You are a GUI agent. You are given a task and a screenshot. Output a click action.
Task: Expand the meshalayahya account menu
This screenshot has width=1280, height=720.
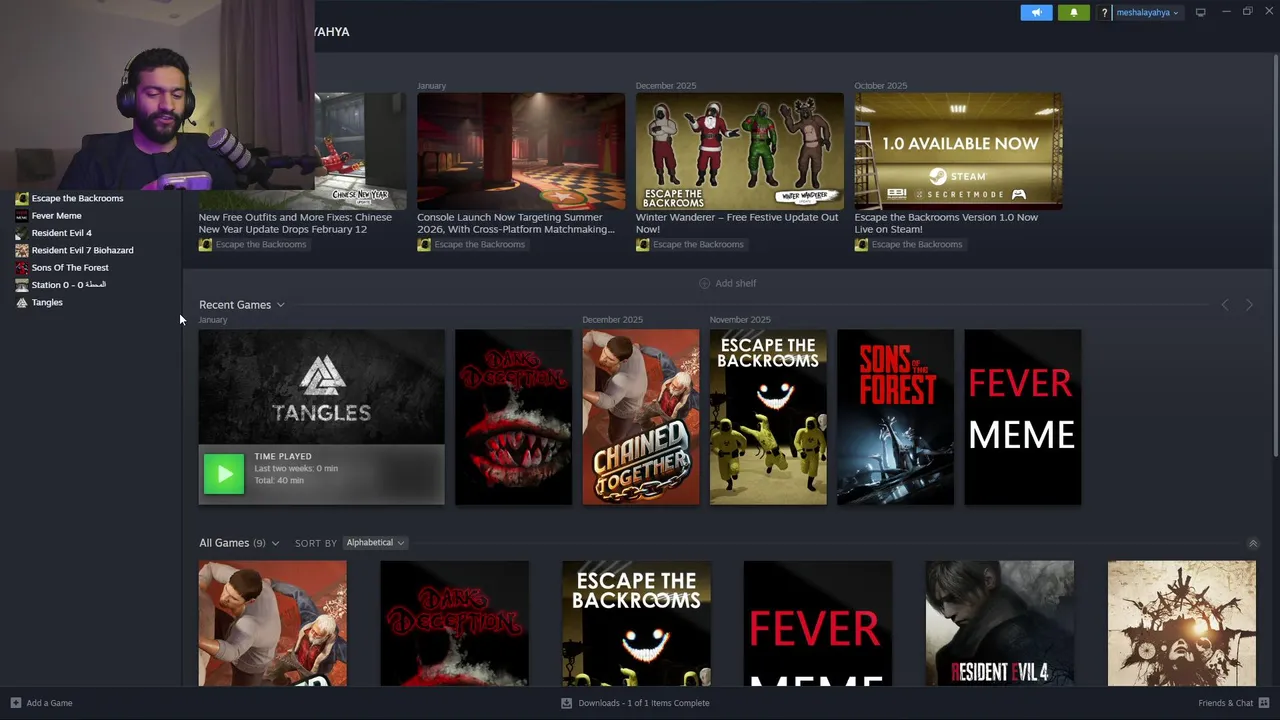click(x=1148, y=13)
